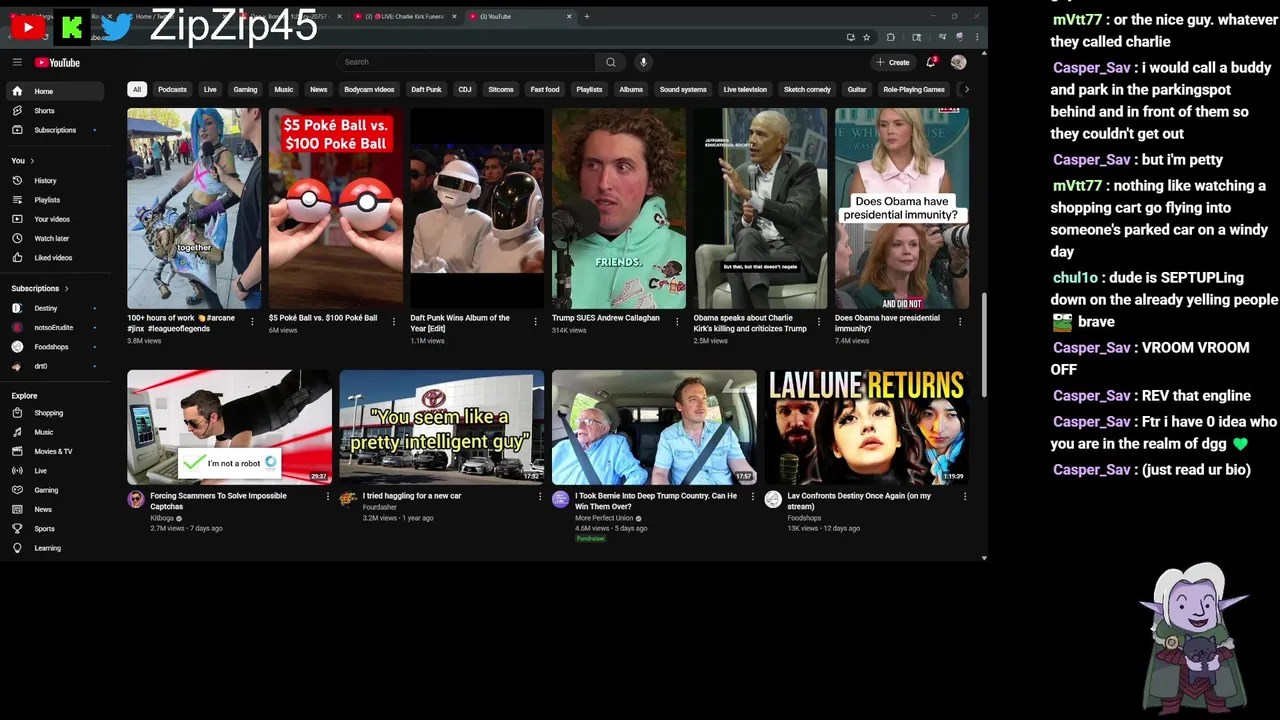Open Watch later in the sidebar

tap(56, 239)
